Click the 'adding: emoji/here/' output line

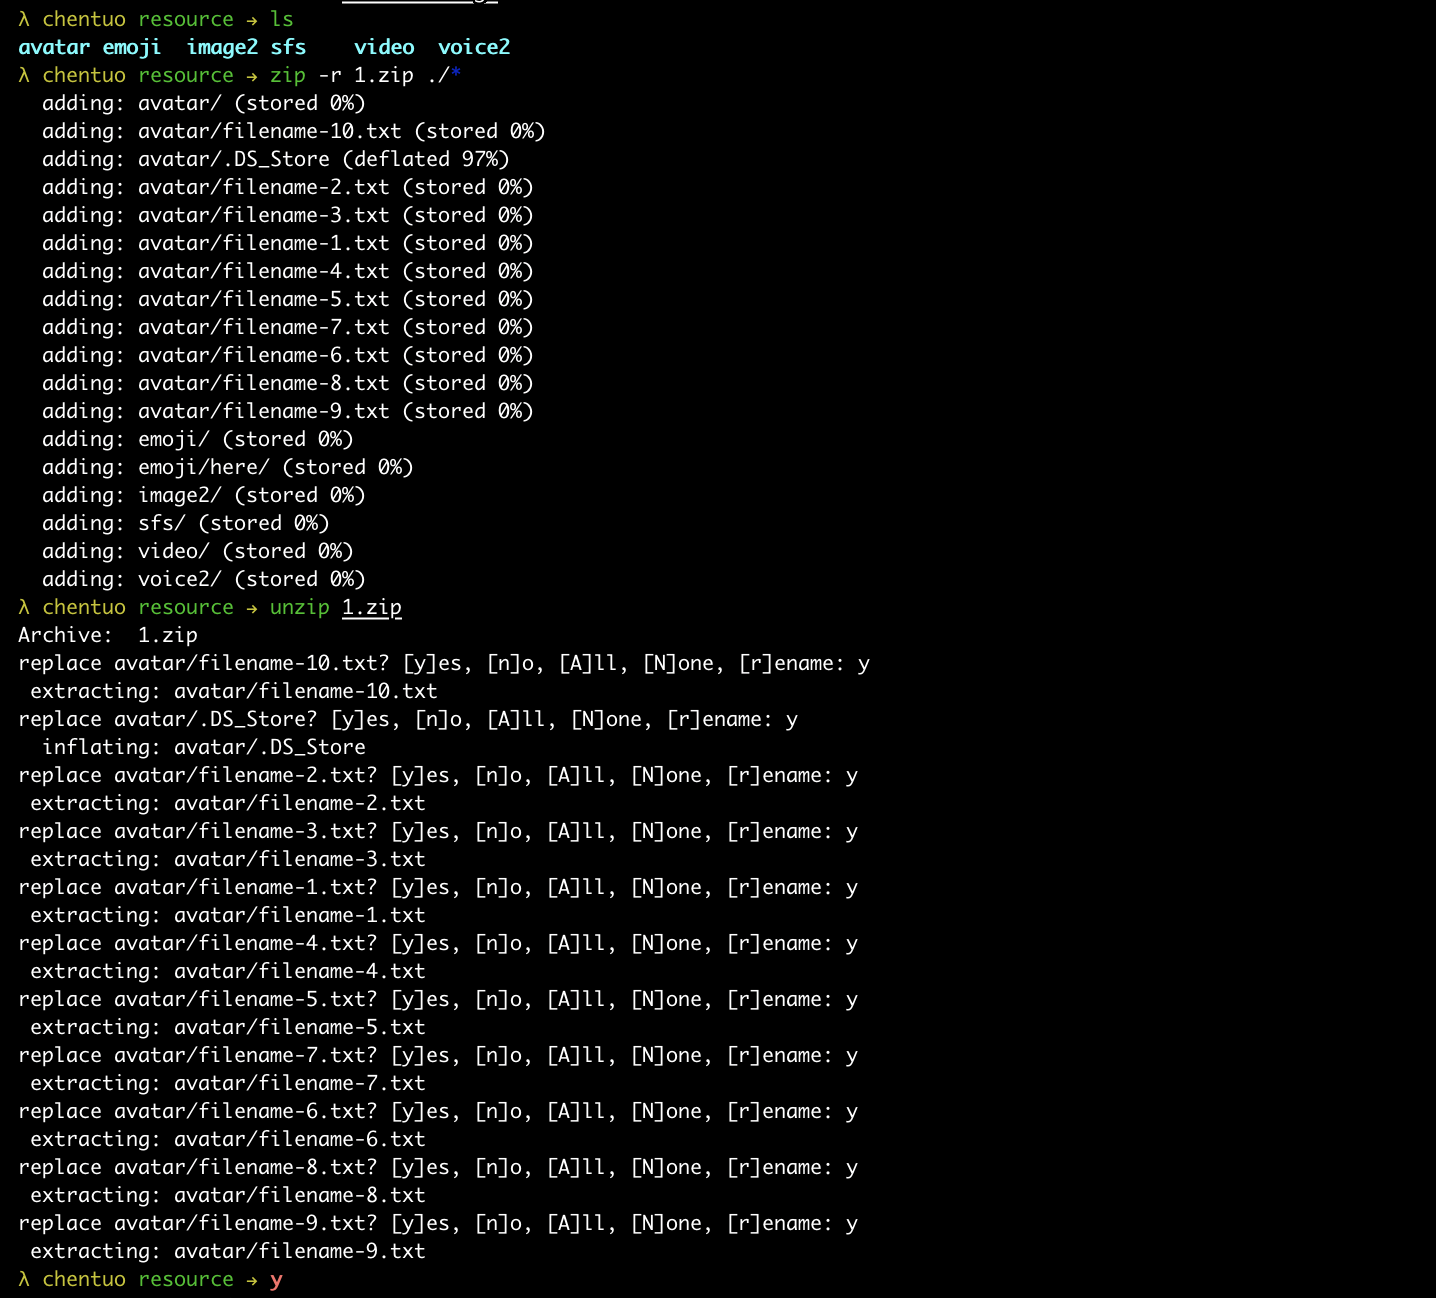click(227, 467)
